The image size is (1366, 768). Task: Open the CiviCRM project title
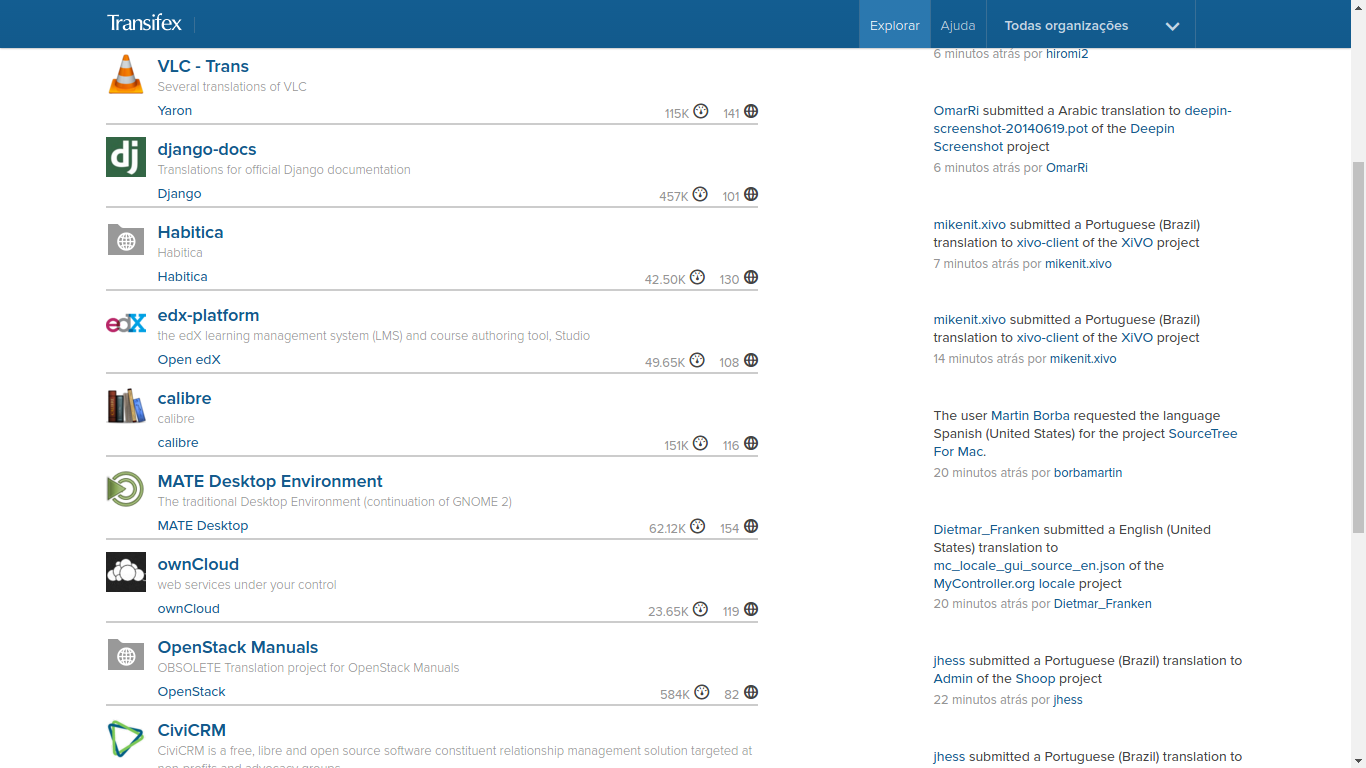click(192, 730)
